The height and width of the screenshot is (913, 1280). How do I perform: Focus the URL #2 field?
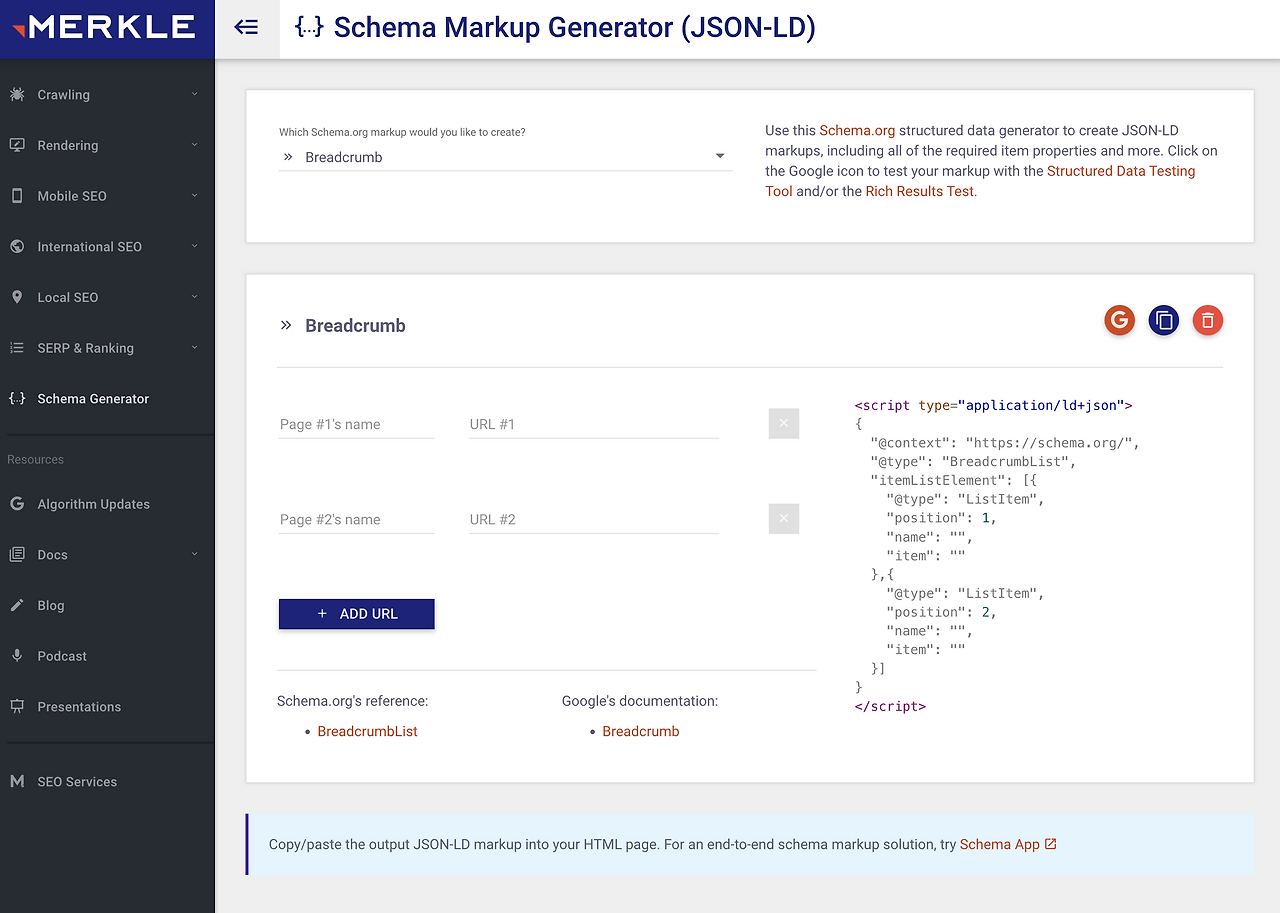[x=594, y=519]
